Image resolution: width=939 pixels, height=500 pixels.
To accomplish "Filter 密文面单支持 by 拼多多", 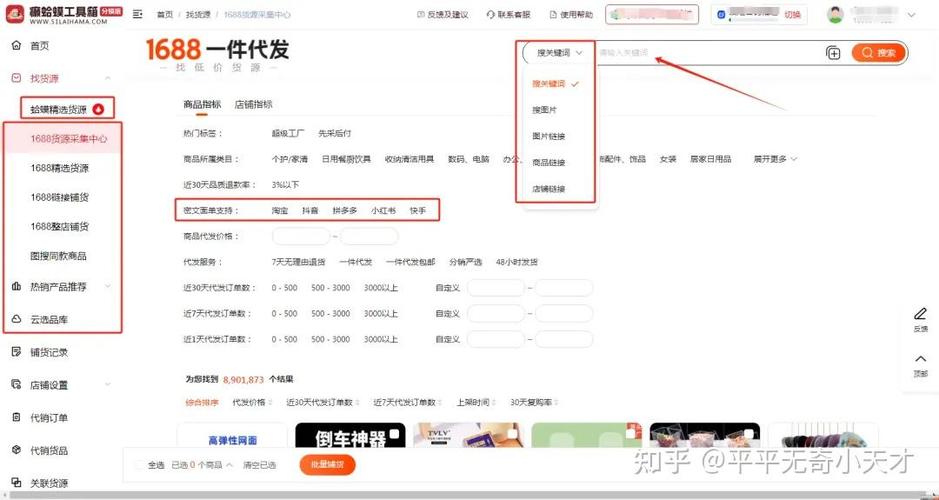I will pyautogui.click(x=345, y=211).
